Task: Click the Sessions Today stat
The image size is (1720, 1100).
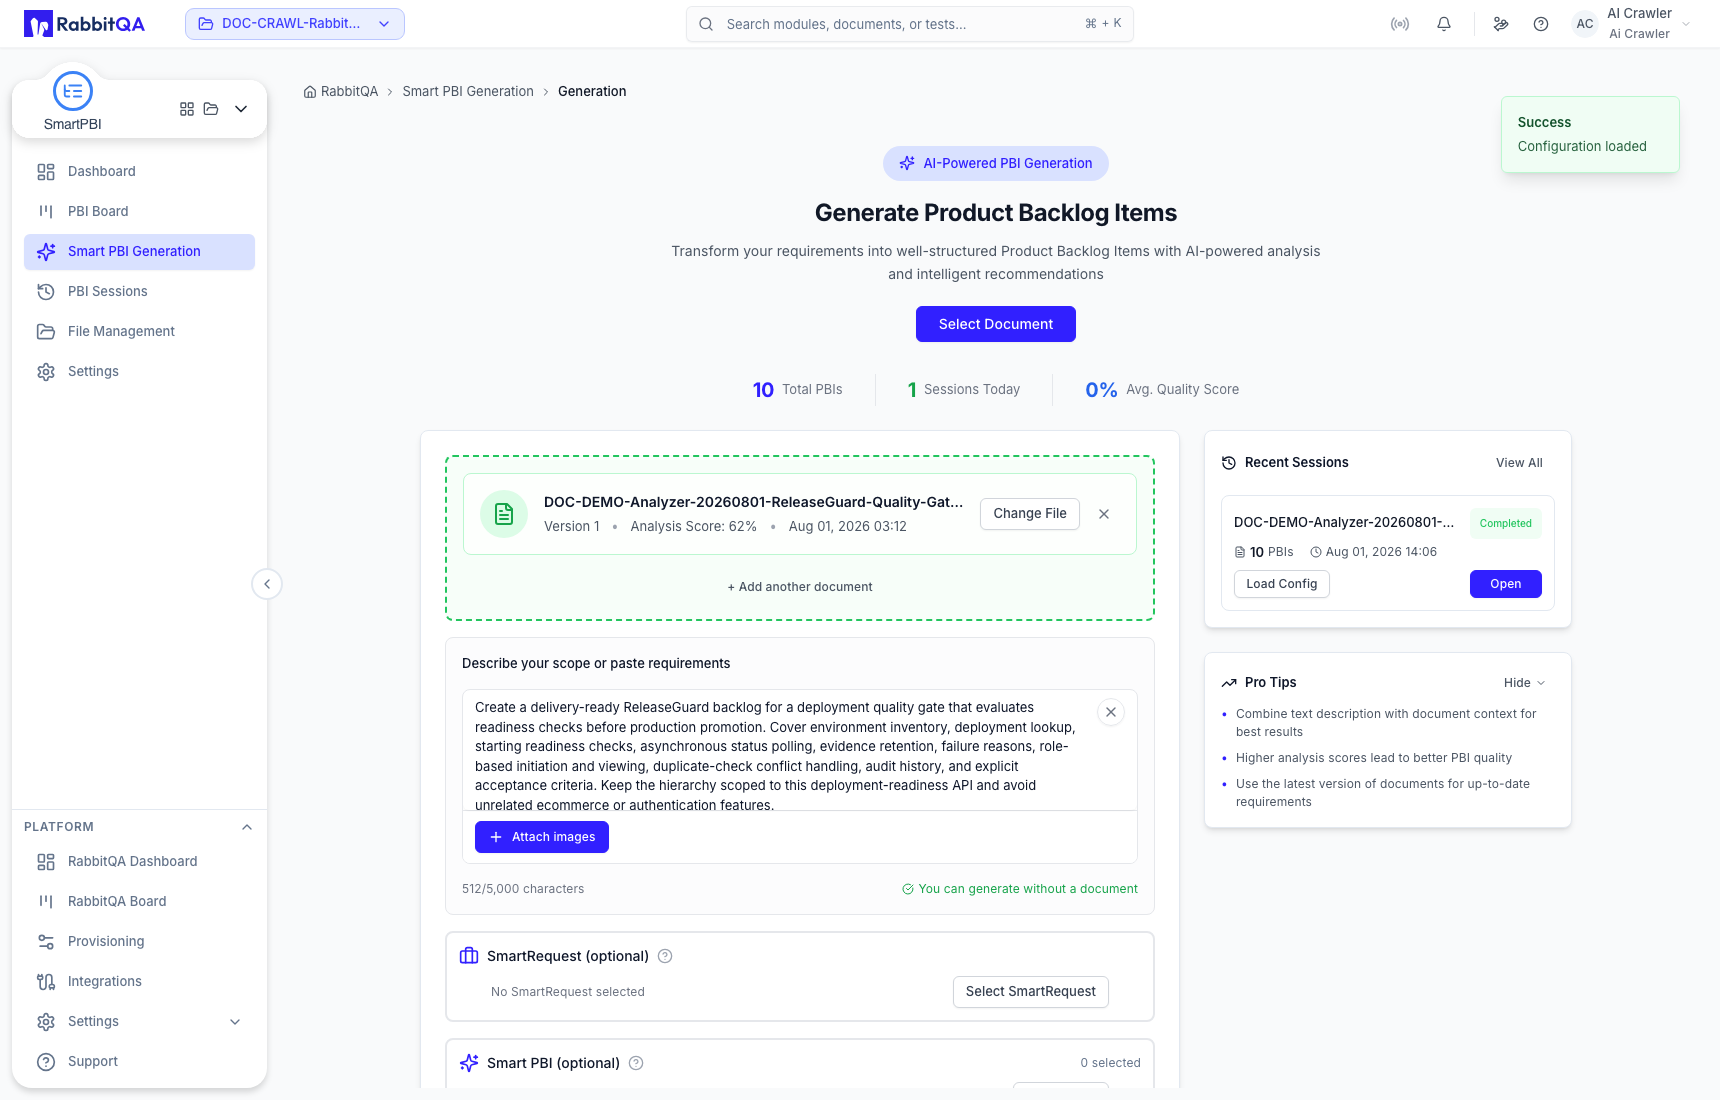Action: (964, 390)
